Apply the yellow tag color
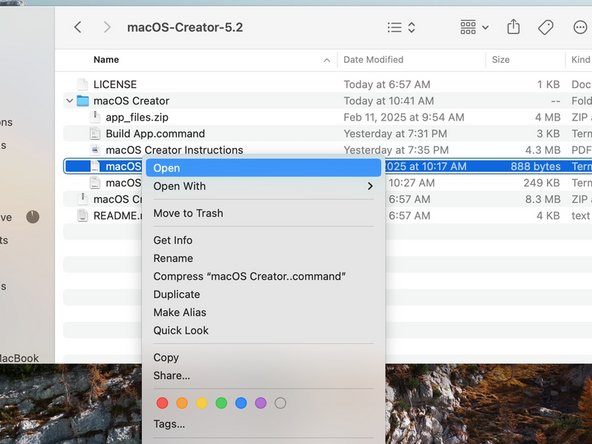 click(x=202, y=403)
